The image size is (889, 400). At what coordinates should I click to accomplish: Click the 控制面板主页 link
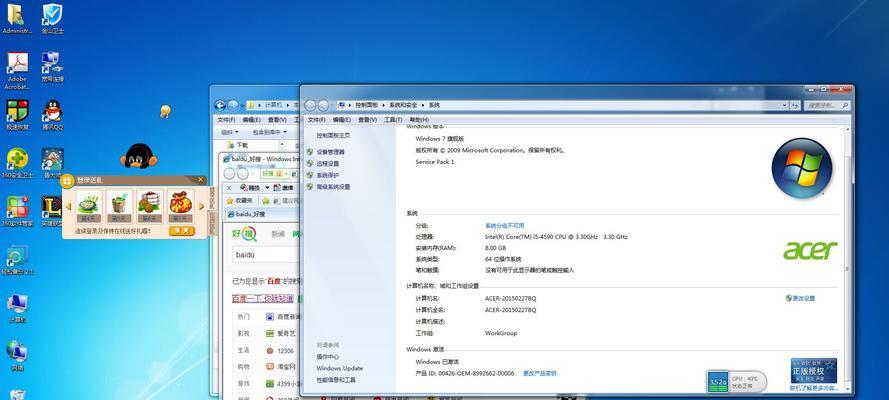tap(333, 136)
